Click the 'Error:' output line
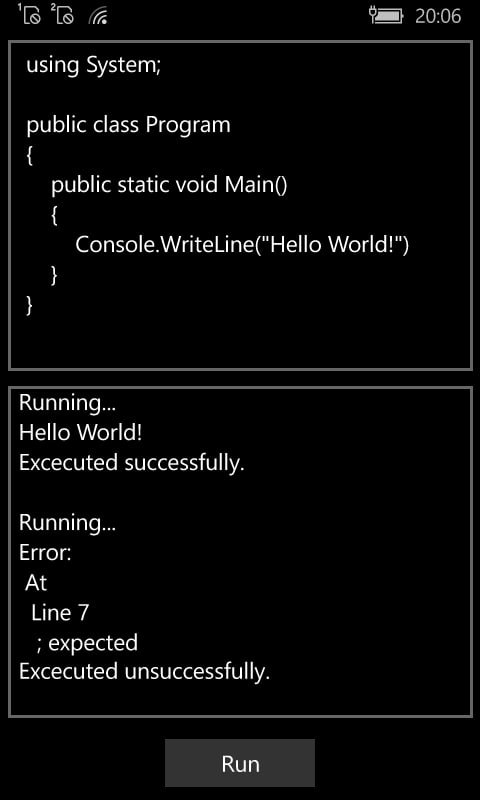This screenshot has width=480, height=800. tap(45, 552)
